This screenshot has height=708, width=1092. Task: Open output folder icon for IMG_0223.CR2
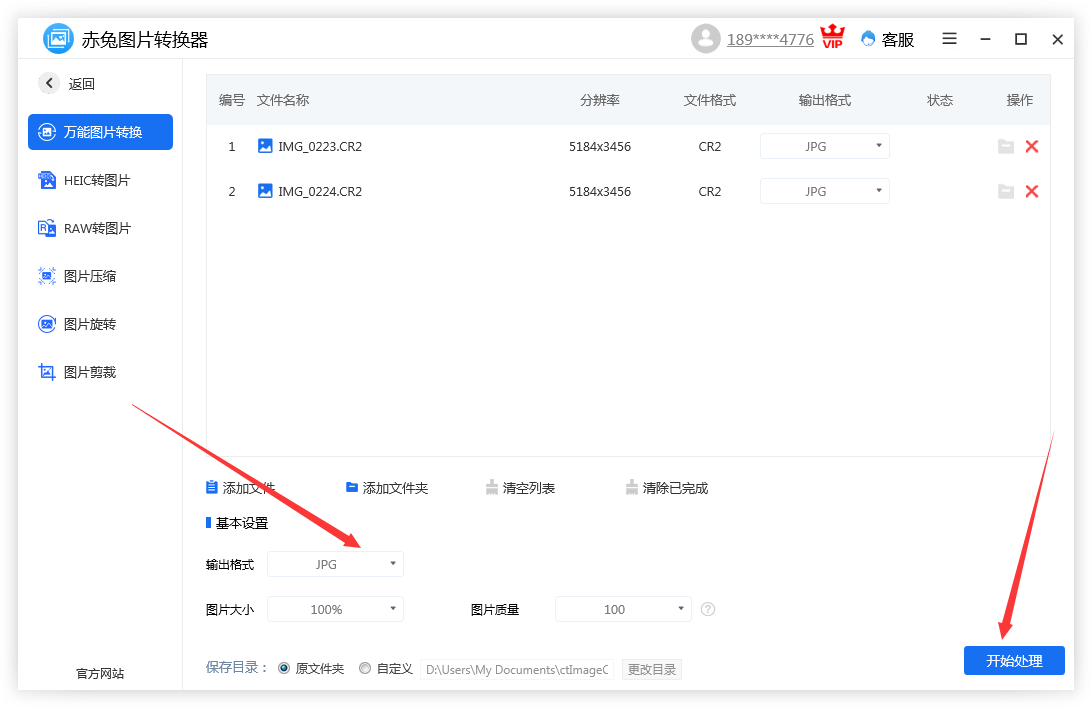[1006, 146]
